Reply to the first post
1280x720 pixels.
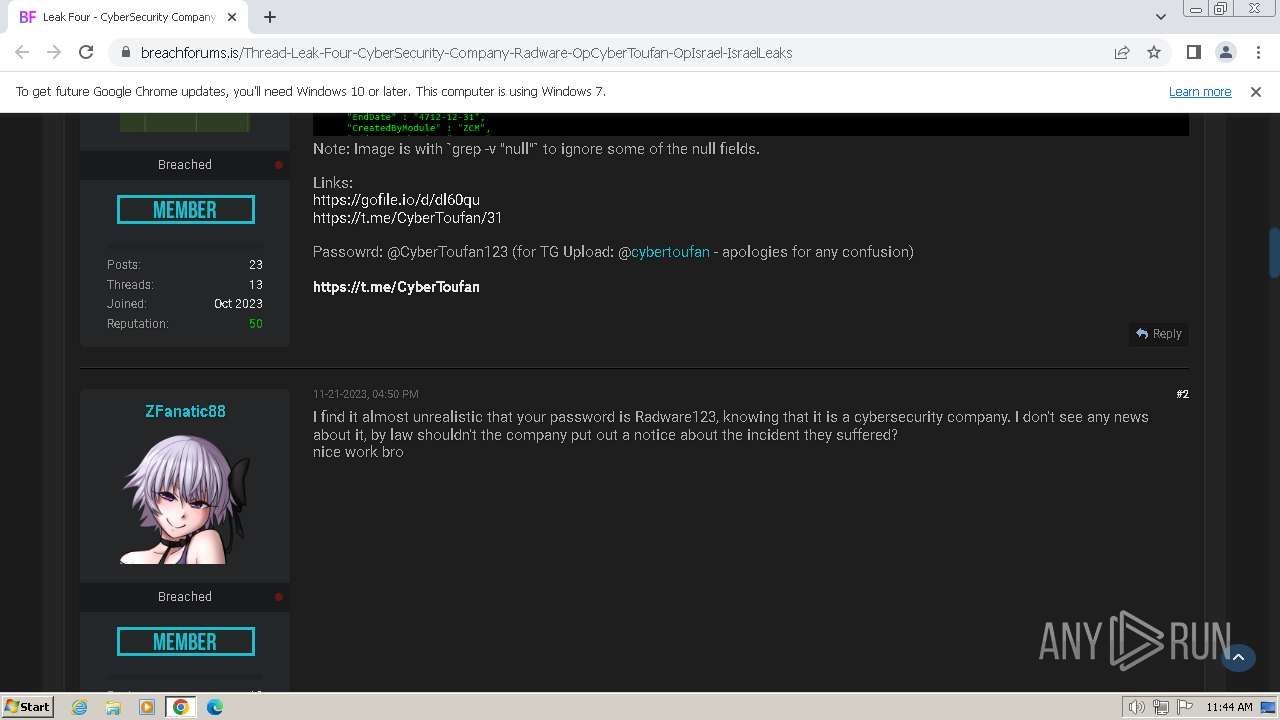[x=1159, y=334]
